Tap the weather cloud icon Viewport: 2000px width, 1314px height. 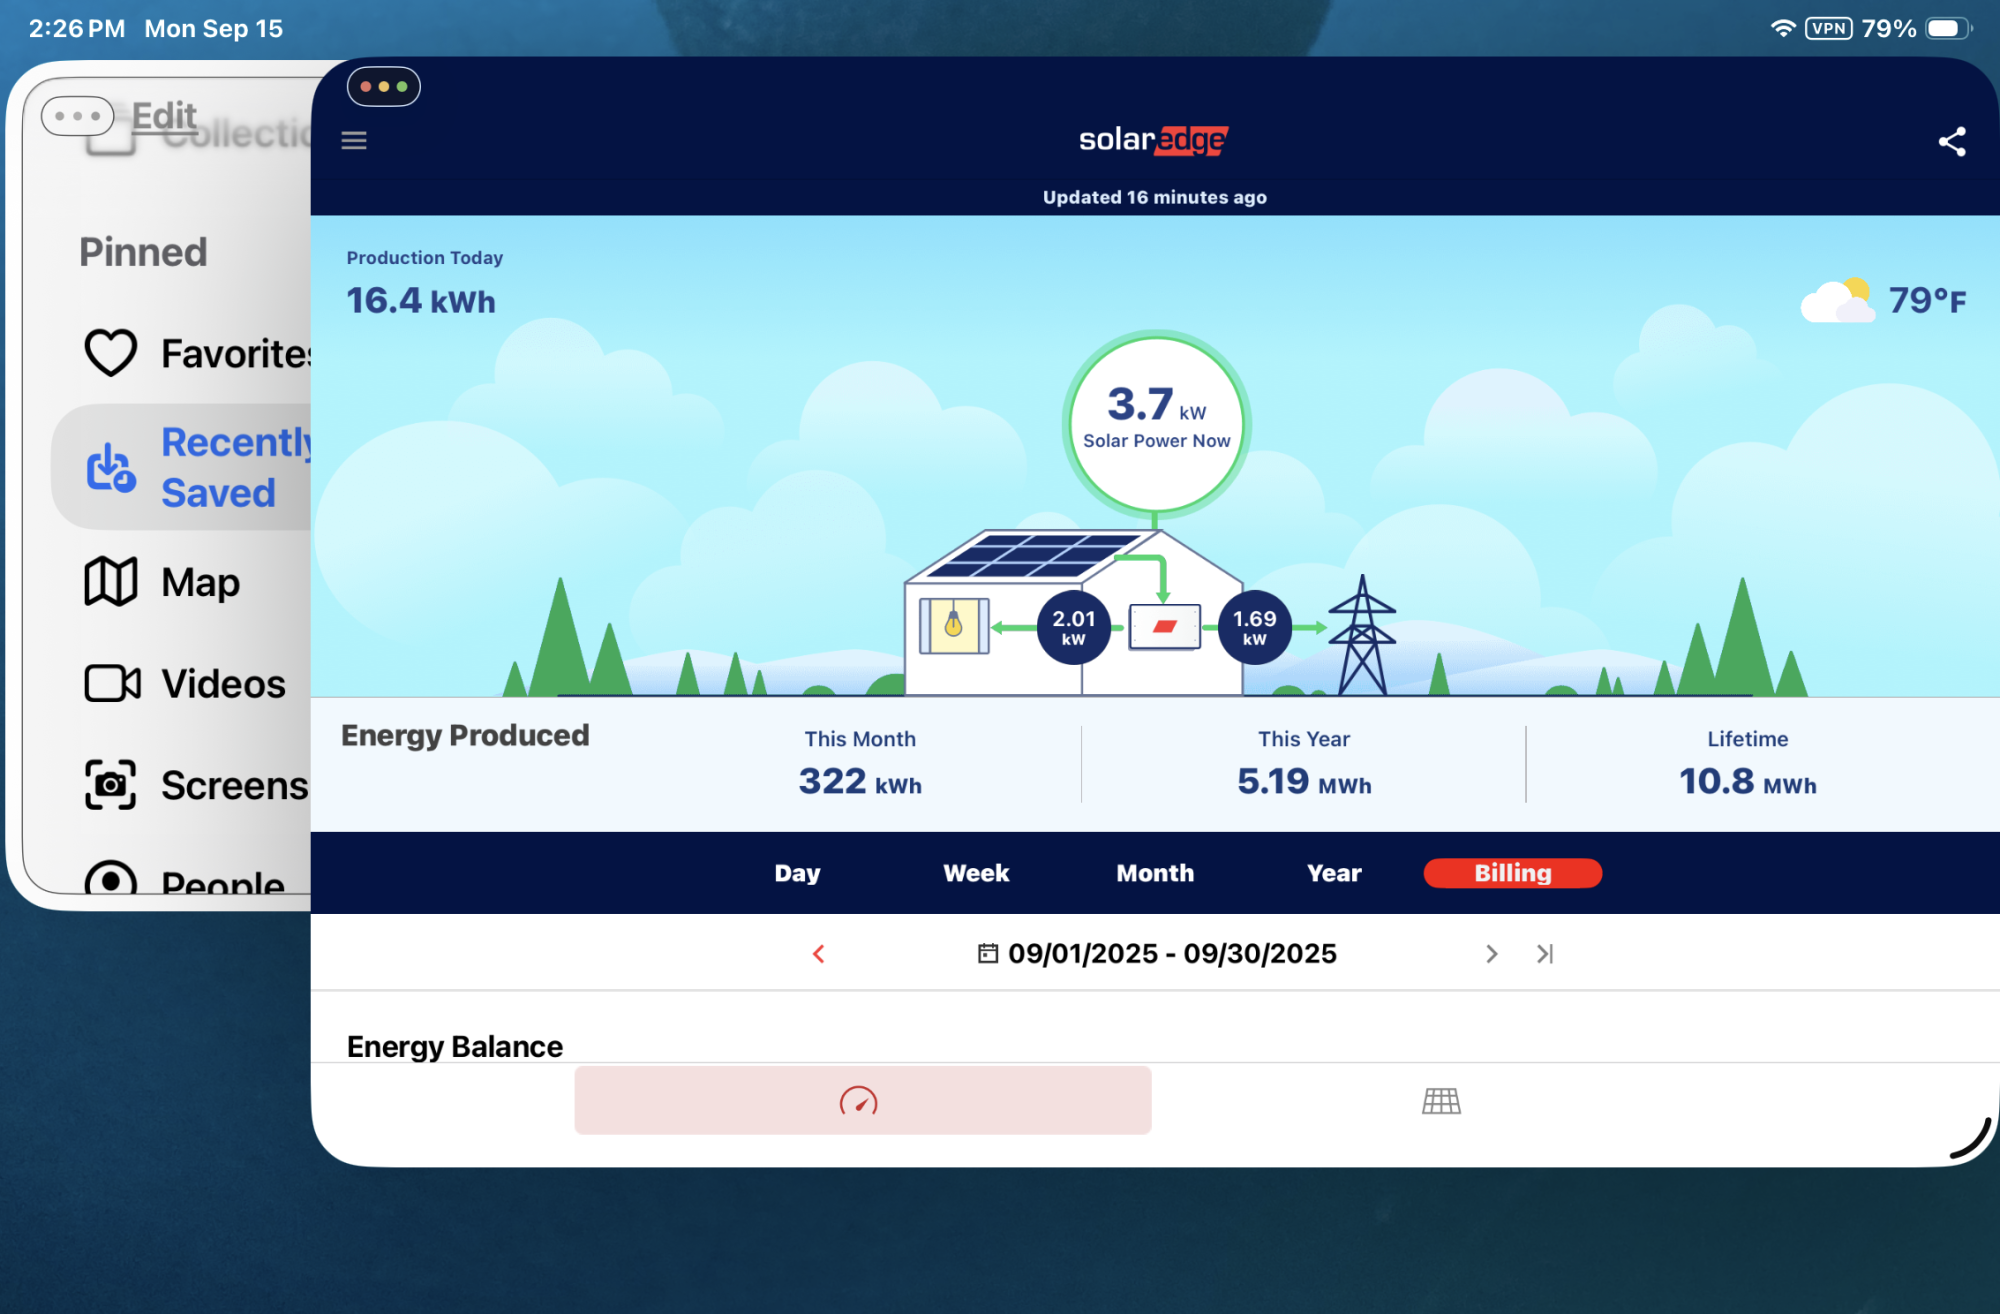pyautogui.click(x=1837, y=299)
